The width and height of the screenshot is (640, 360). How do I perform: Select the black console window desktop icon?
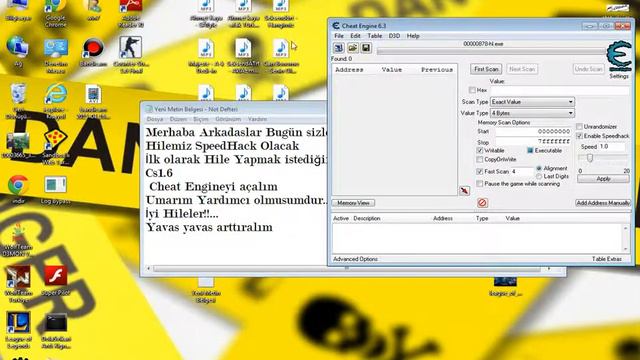click(x=56, y=322)
